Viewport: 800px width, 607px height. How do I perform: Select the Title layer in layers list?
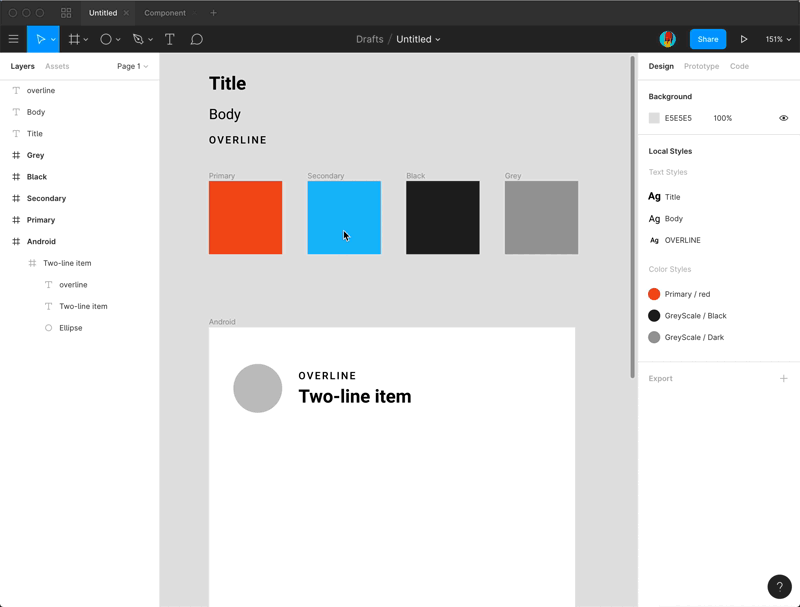coord(35,134)
